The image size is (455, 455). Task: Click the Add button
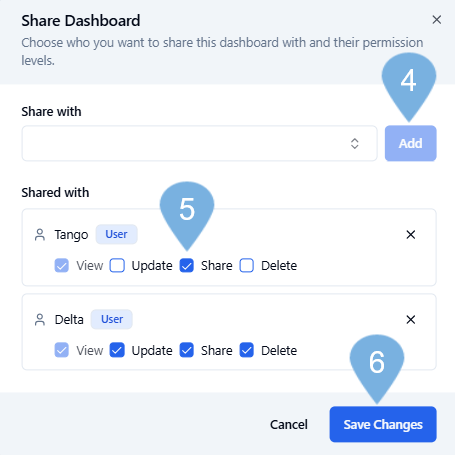[x=411, y=144]
